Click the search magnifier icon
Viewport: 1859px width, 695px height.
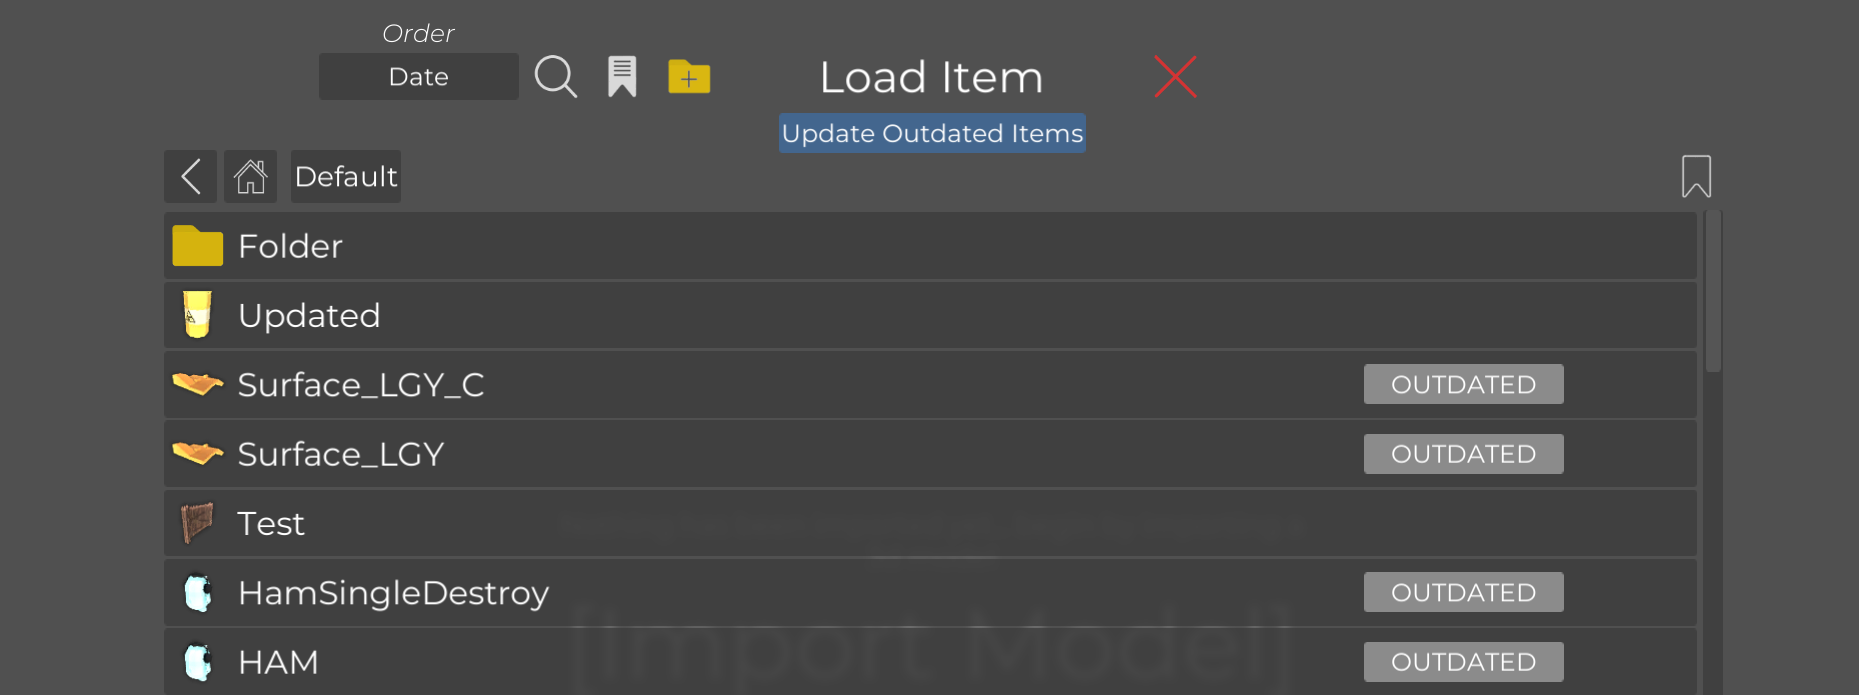click(x=556, y=77)
